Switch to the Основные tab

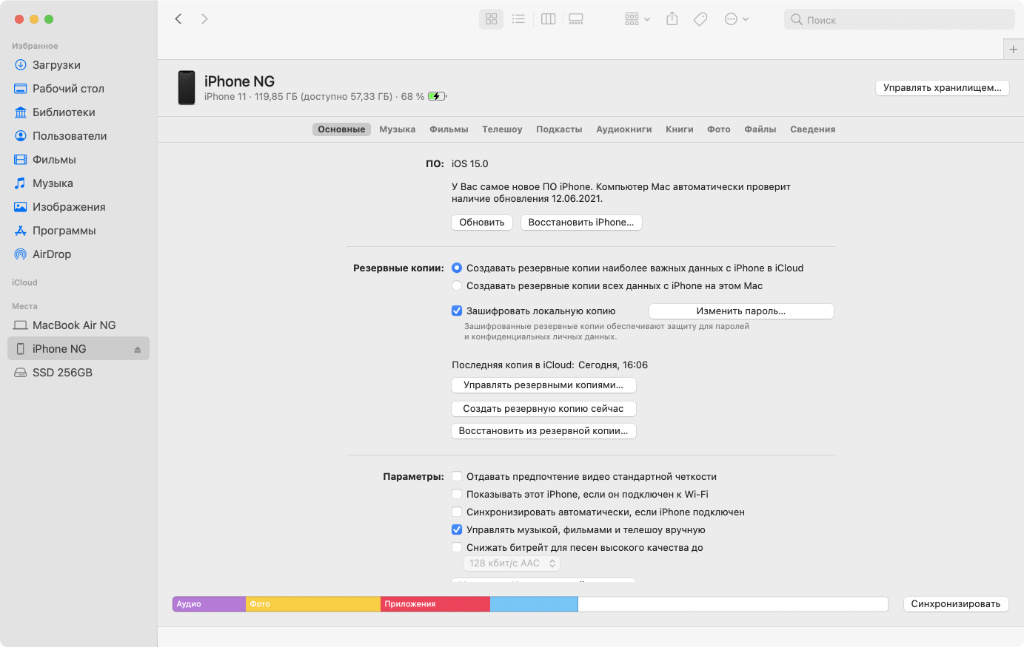(x=341, y=129)
